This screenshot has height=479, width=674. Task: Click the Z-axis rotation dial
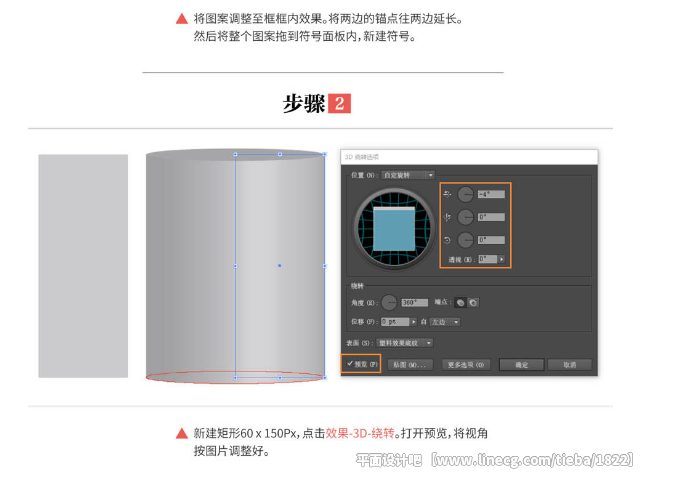click(x=465, y=240)
